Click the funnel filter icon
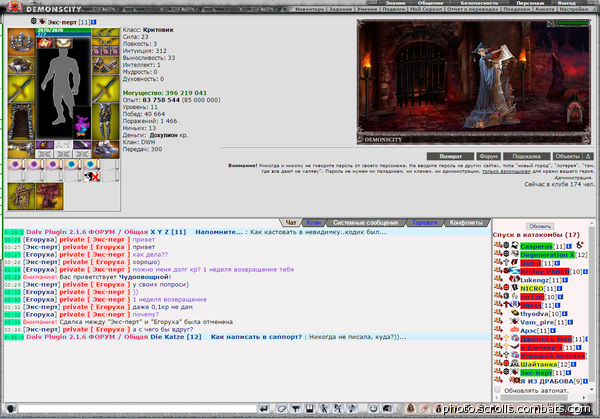The width and height of the screenshot is (600, 419). click(295, 409)
